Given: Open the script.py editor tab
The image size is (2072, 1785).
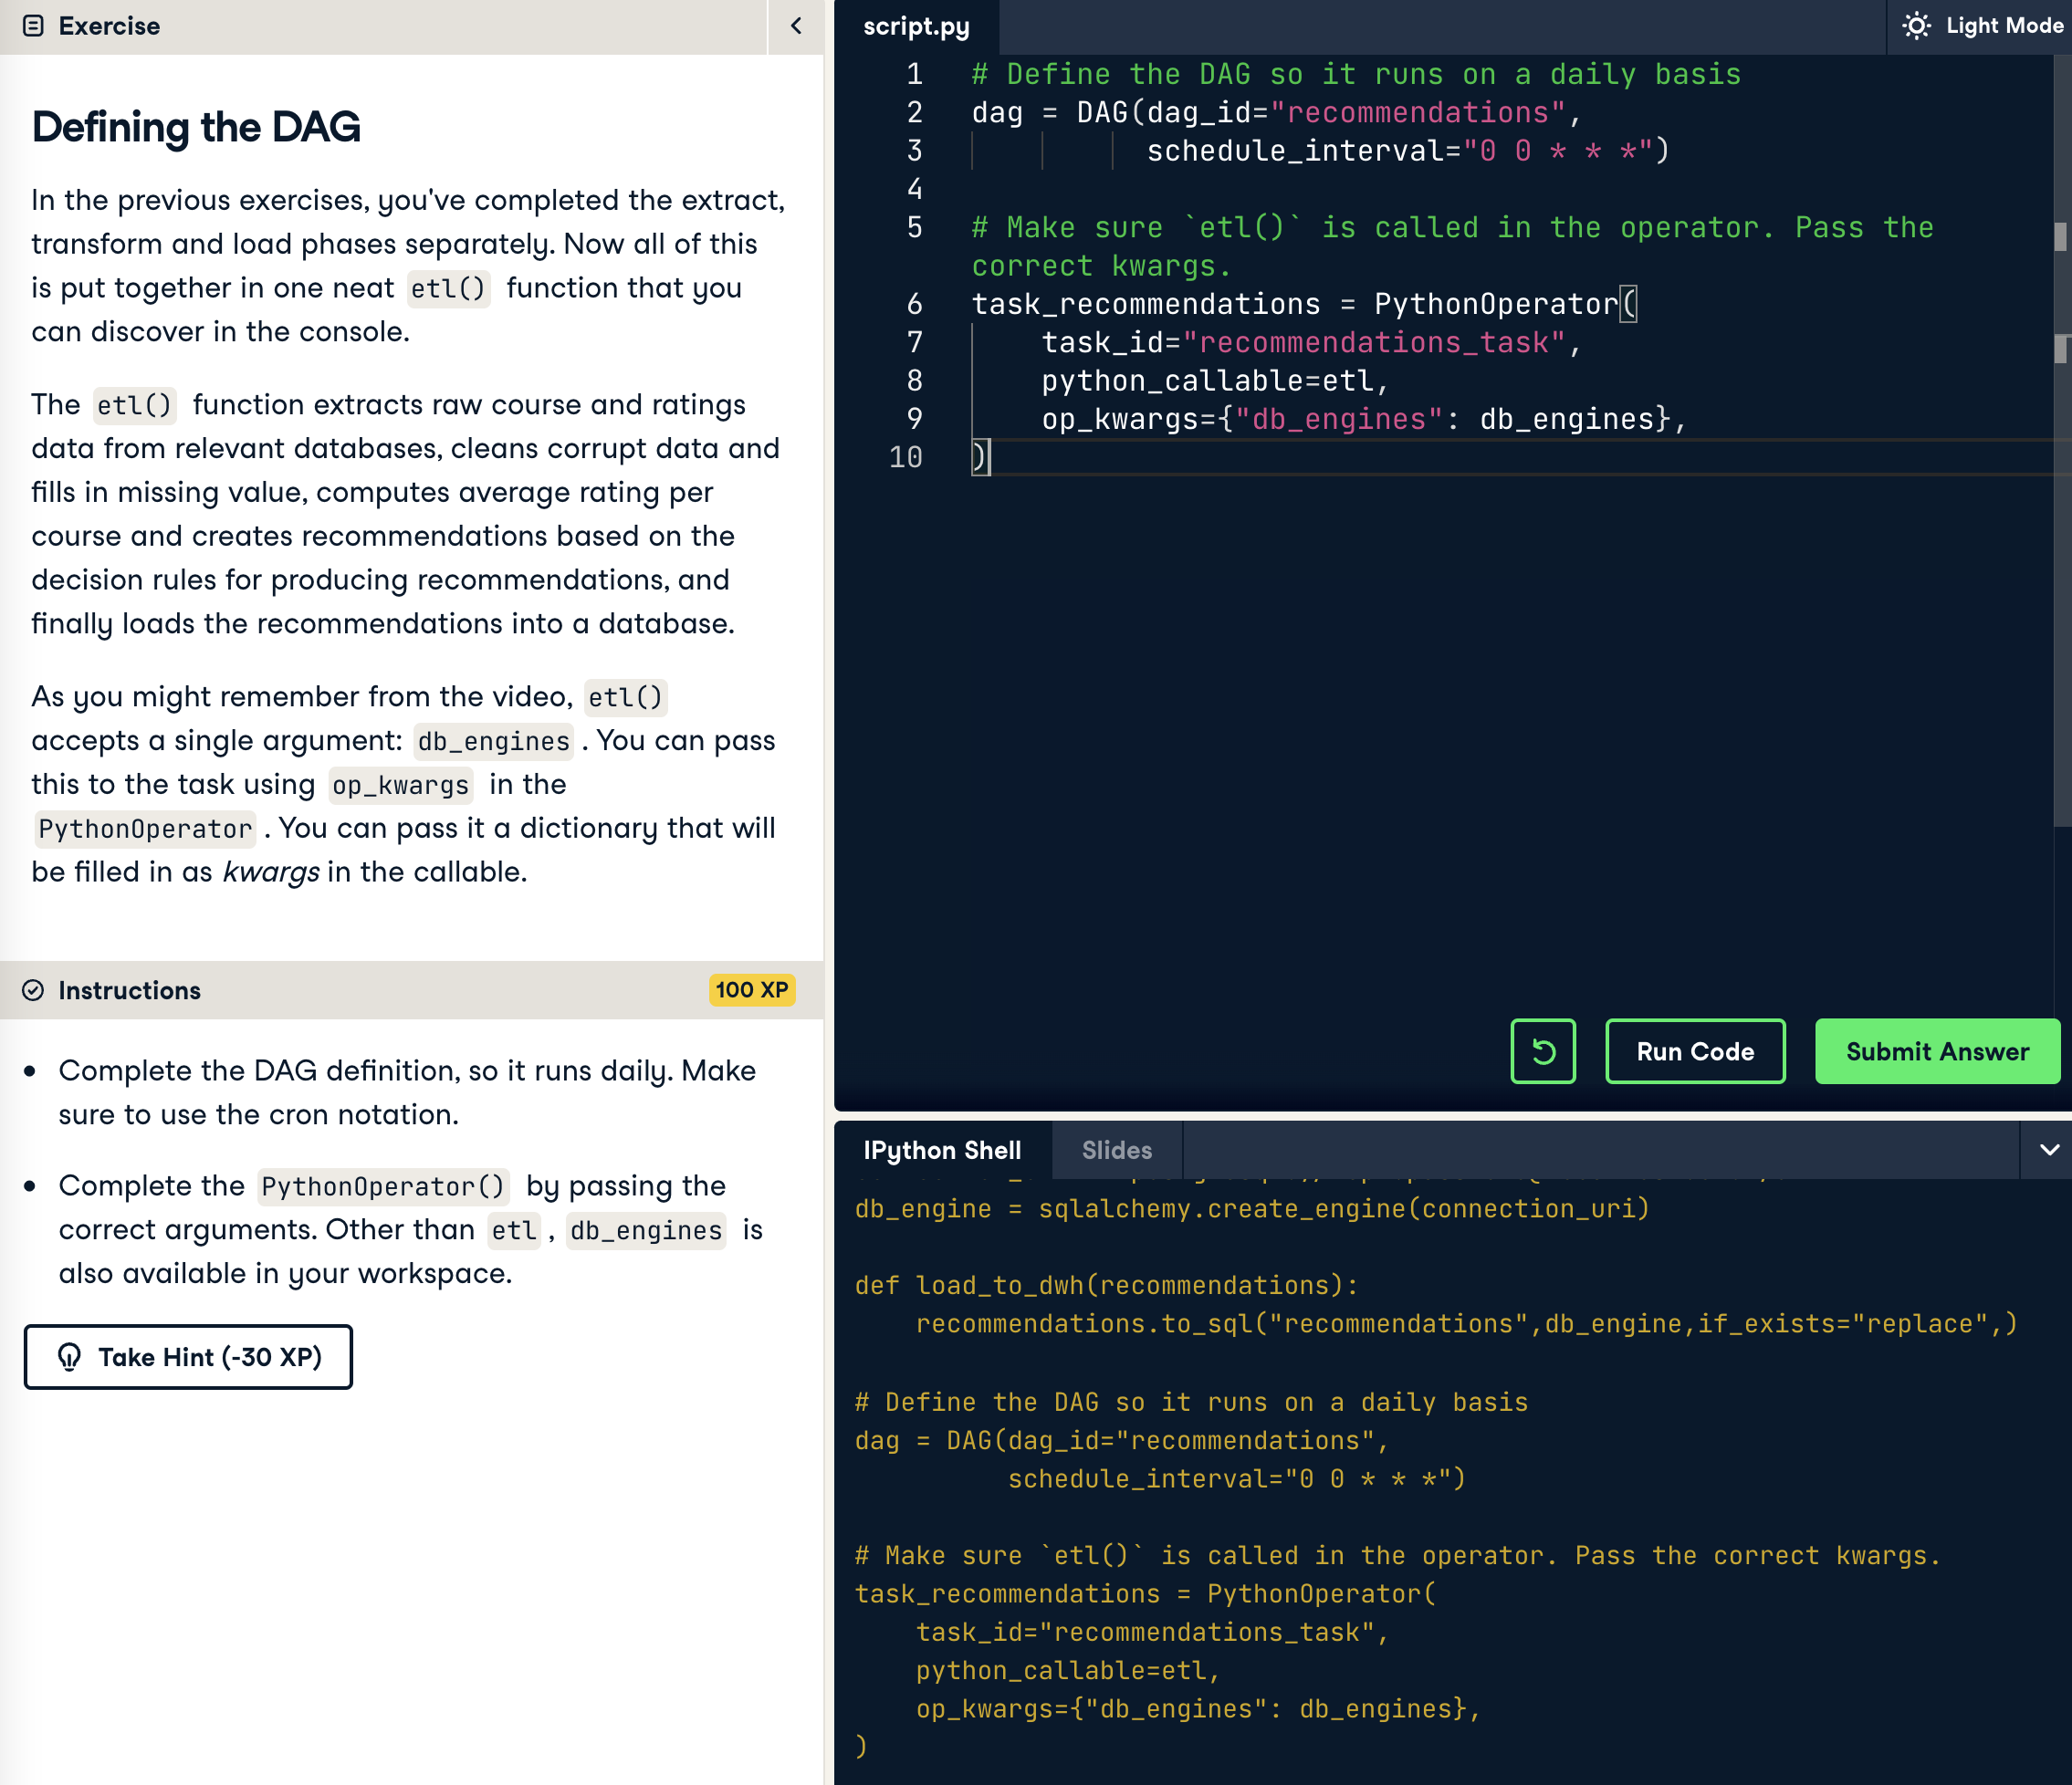Looking at the screenshot, I should [x=916, y=27].
